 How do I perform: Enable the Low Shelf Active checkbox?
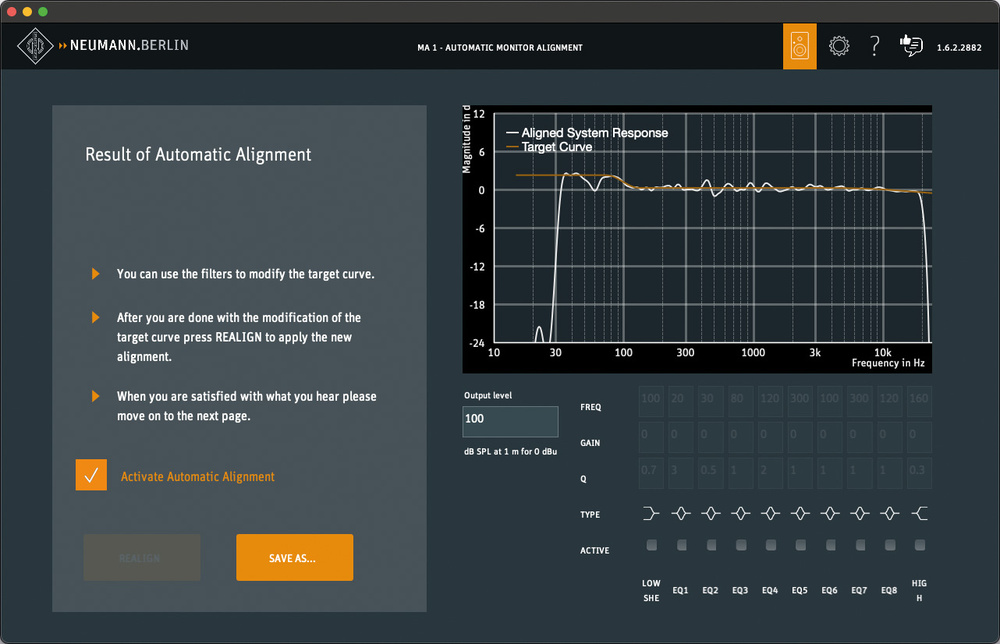(651, 545)
